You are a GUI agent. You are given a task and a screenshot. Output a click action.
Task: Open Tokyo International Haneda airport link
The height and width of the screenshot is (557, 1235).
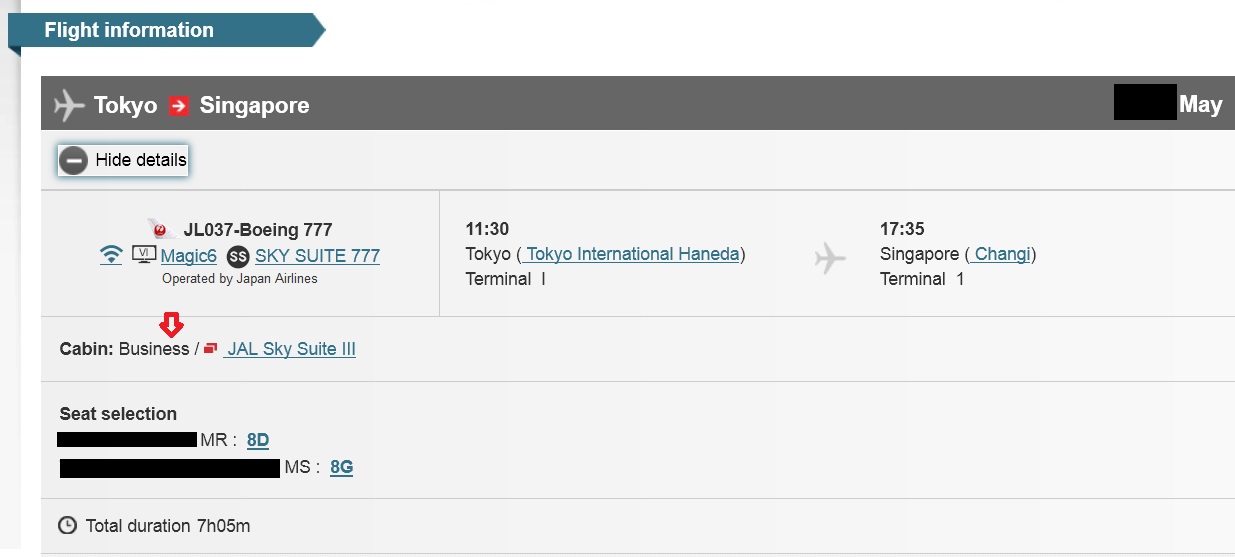(x=632, y=254)
